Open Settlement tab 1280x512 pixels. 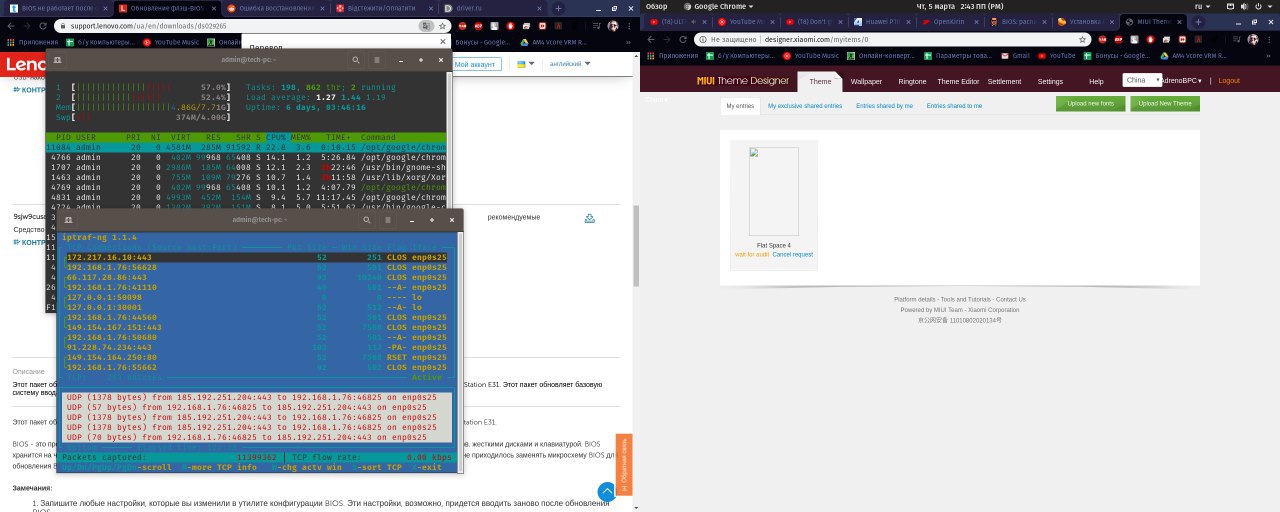pos(1005,81)
